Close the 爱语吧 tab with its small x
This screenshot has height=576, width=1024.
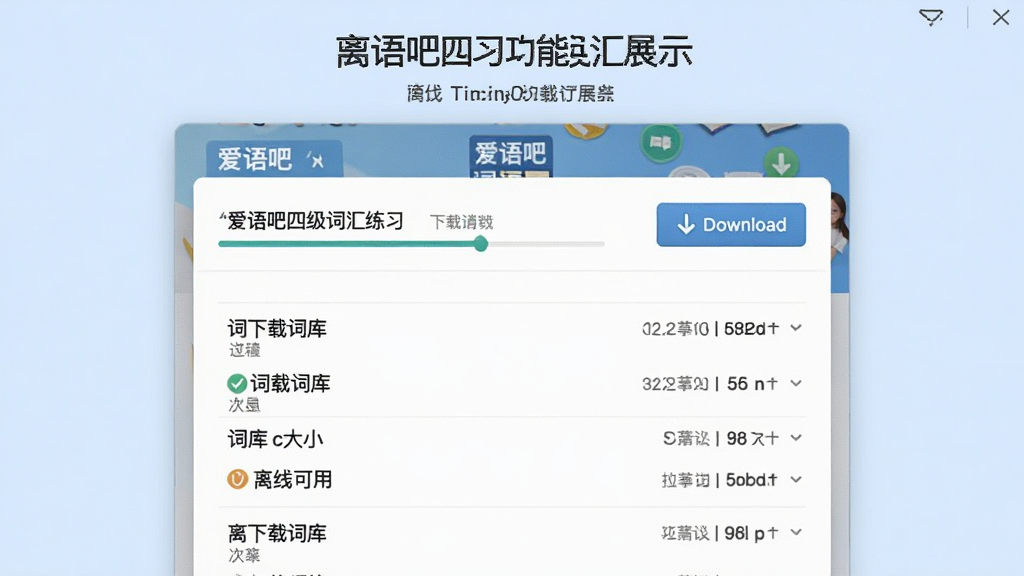317,161
